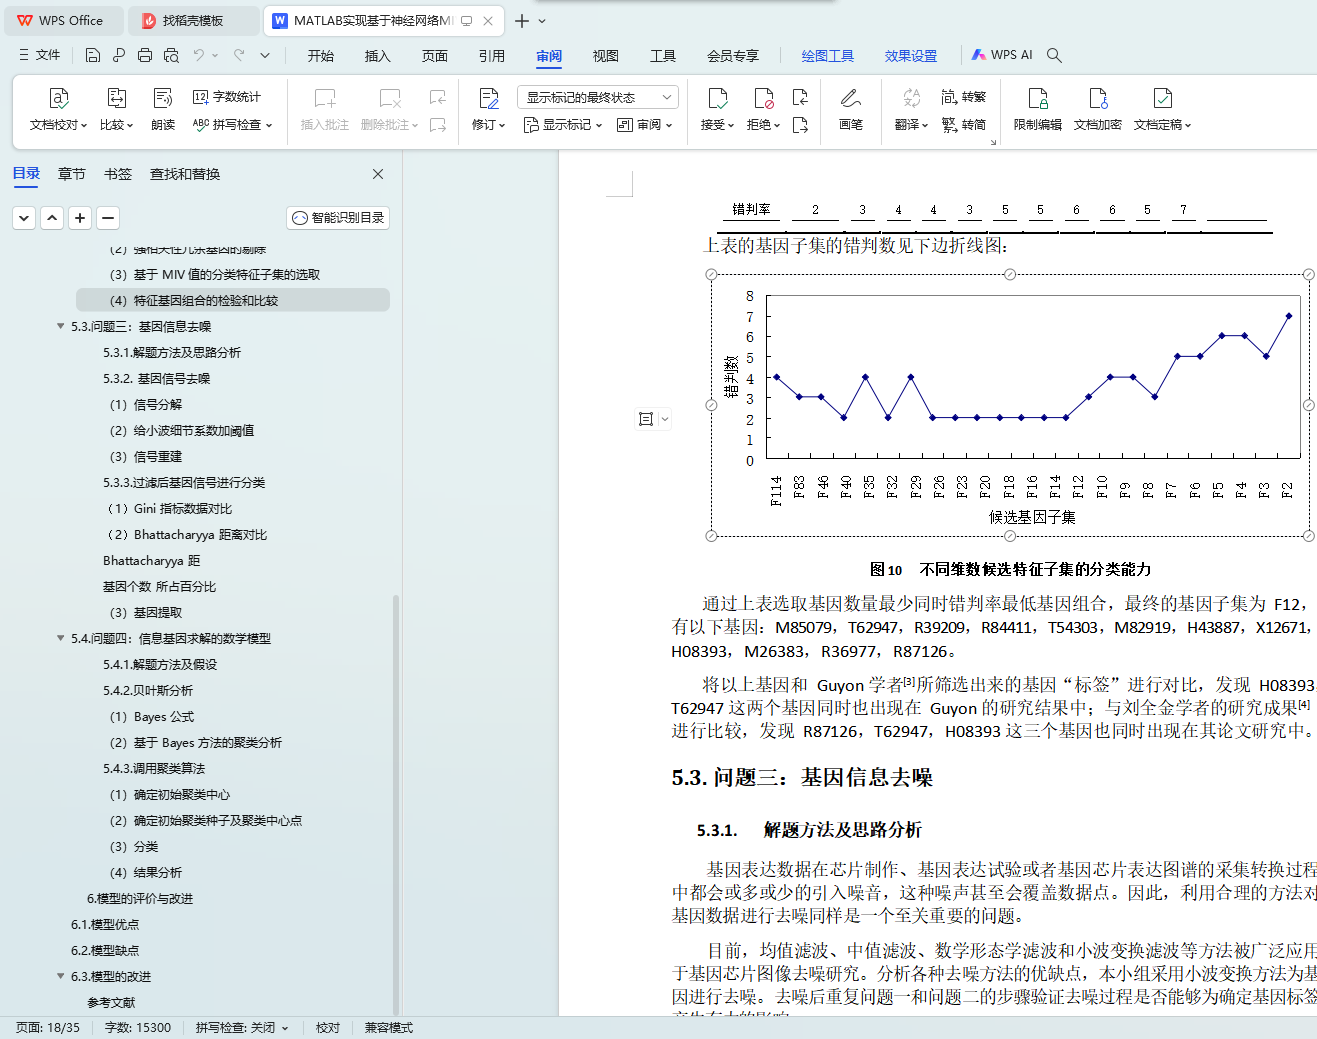Convert text with 转简 button
The image size is (1317, 1039).
[964, 125]
